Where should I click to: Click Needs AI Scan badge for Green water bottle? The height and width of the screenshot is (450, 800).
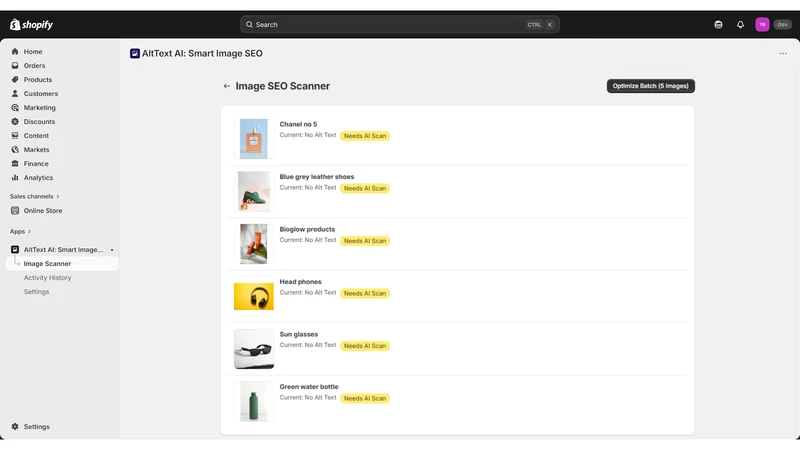click(x=365, y=398)
